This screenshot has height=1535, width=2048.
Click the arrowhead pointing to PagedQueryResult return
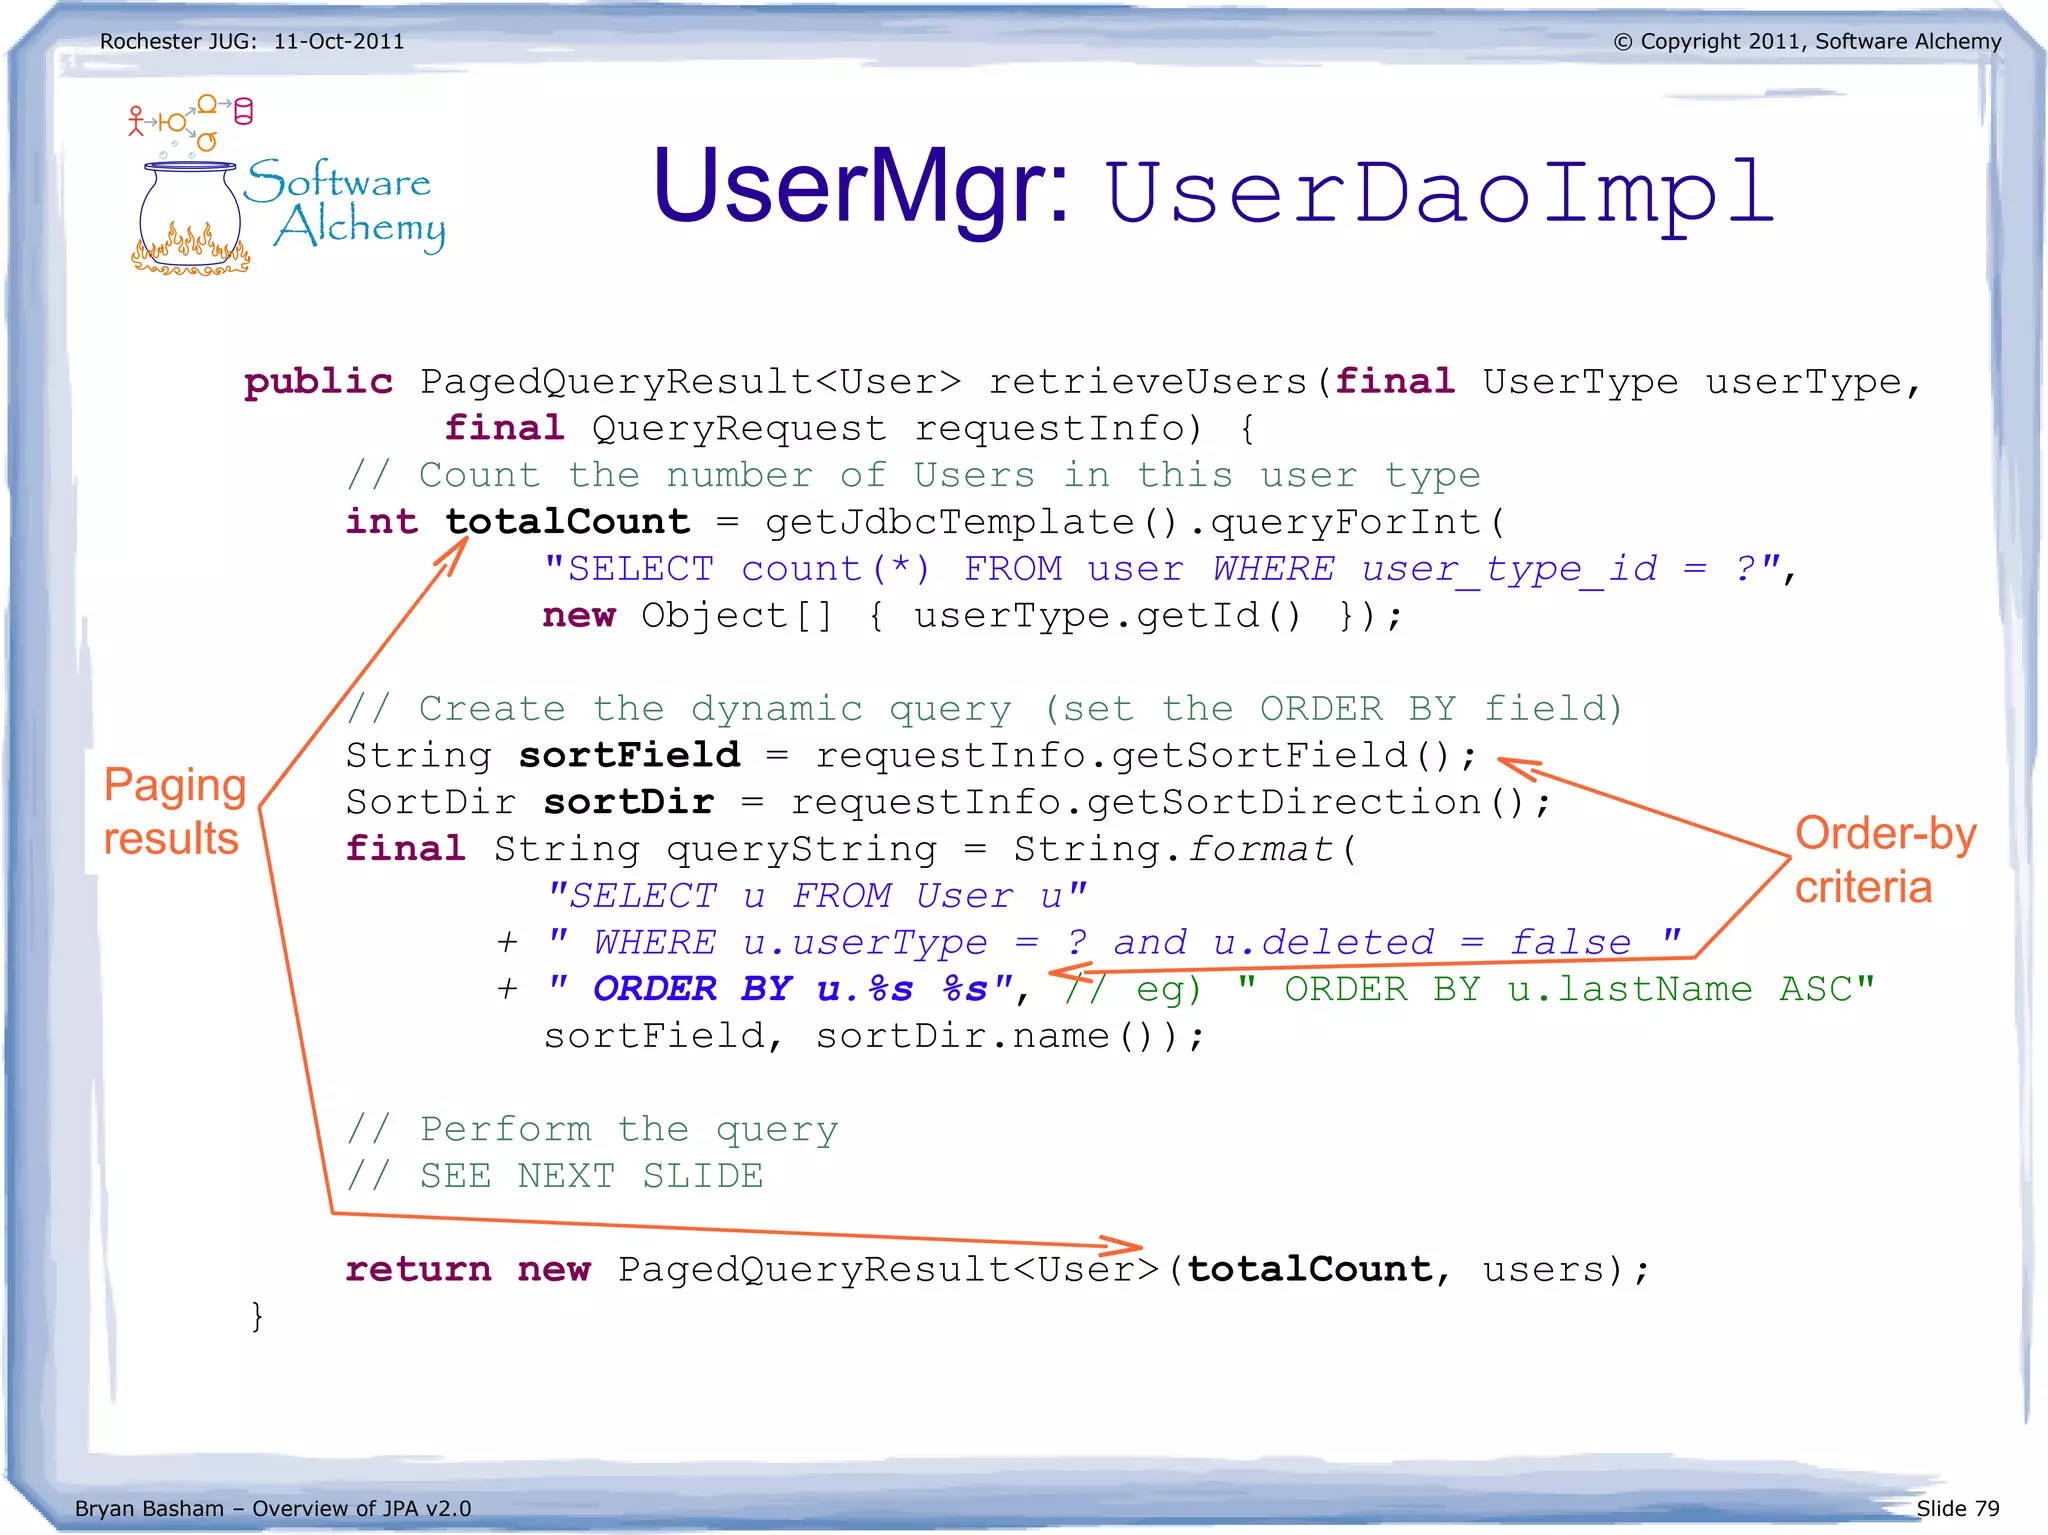coord(1132,1246)
